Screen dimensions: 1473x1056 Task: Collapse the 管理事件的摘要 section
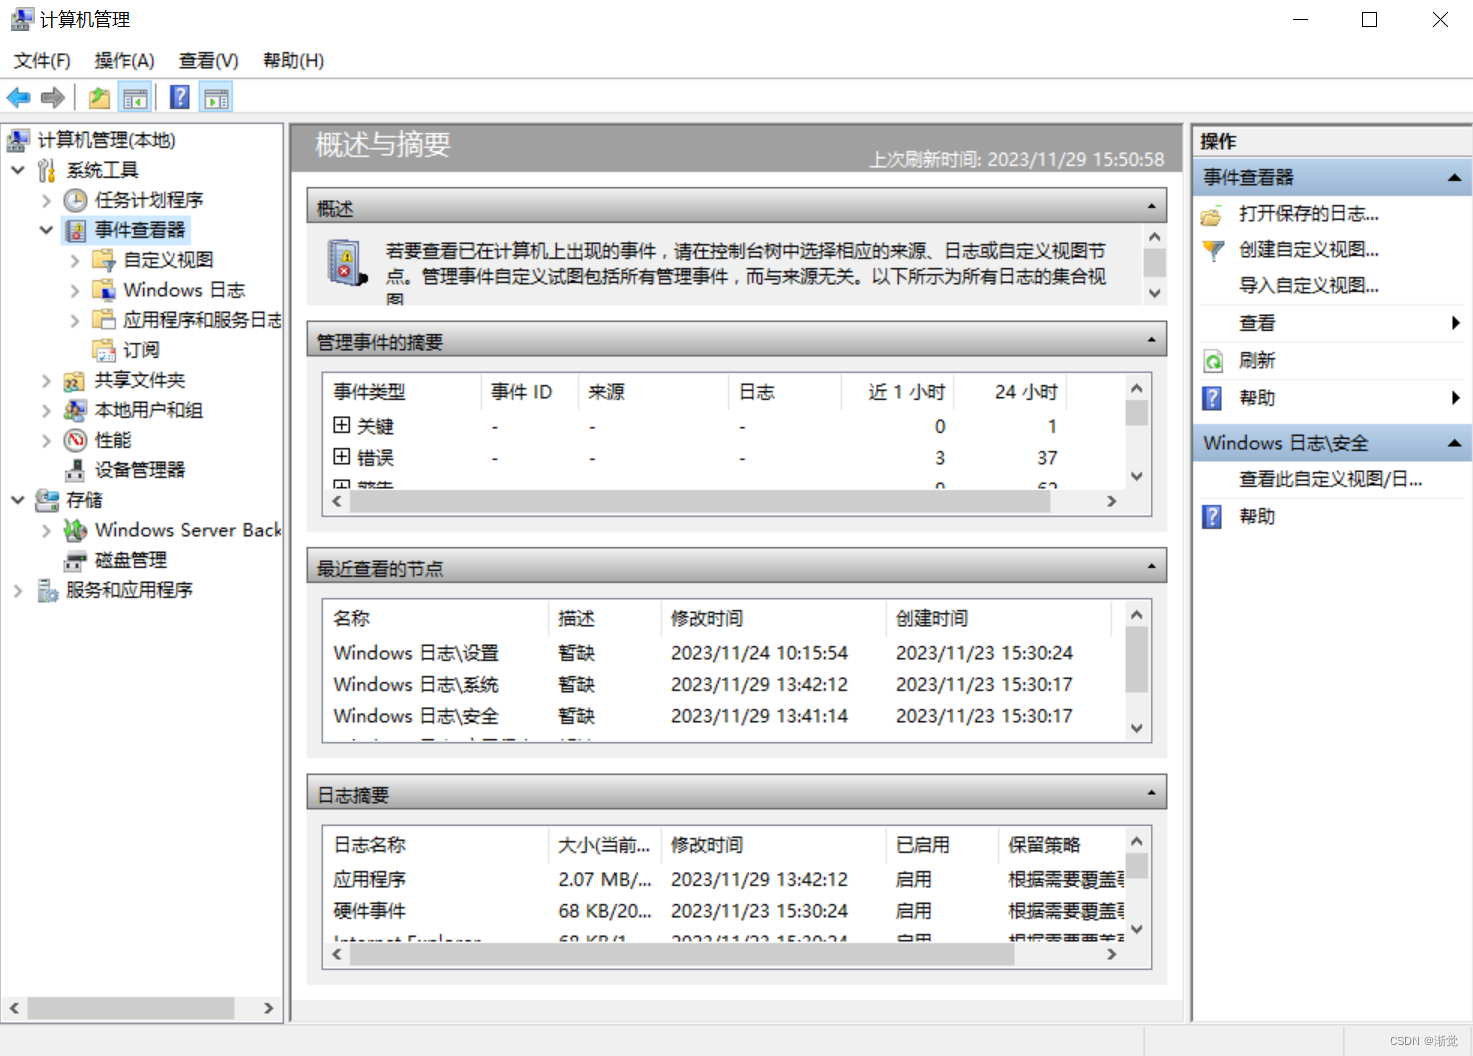tap(1152, 340)
